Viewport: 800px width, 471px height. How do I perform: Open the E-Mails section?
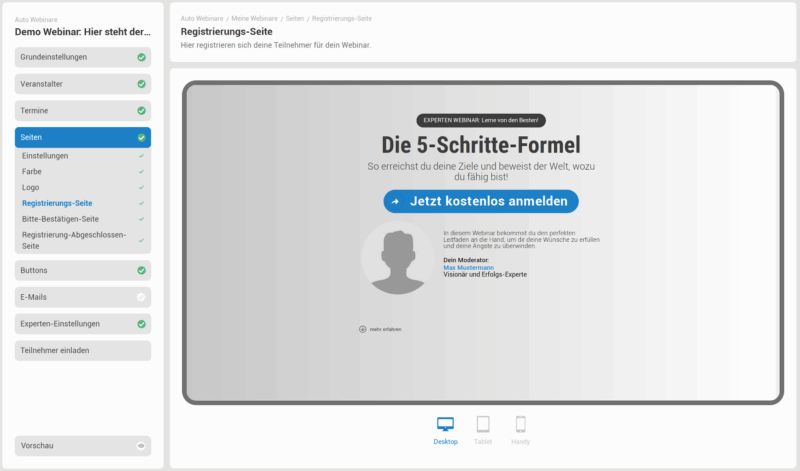[x=83, y=297]
